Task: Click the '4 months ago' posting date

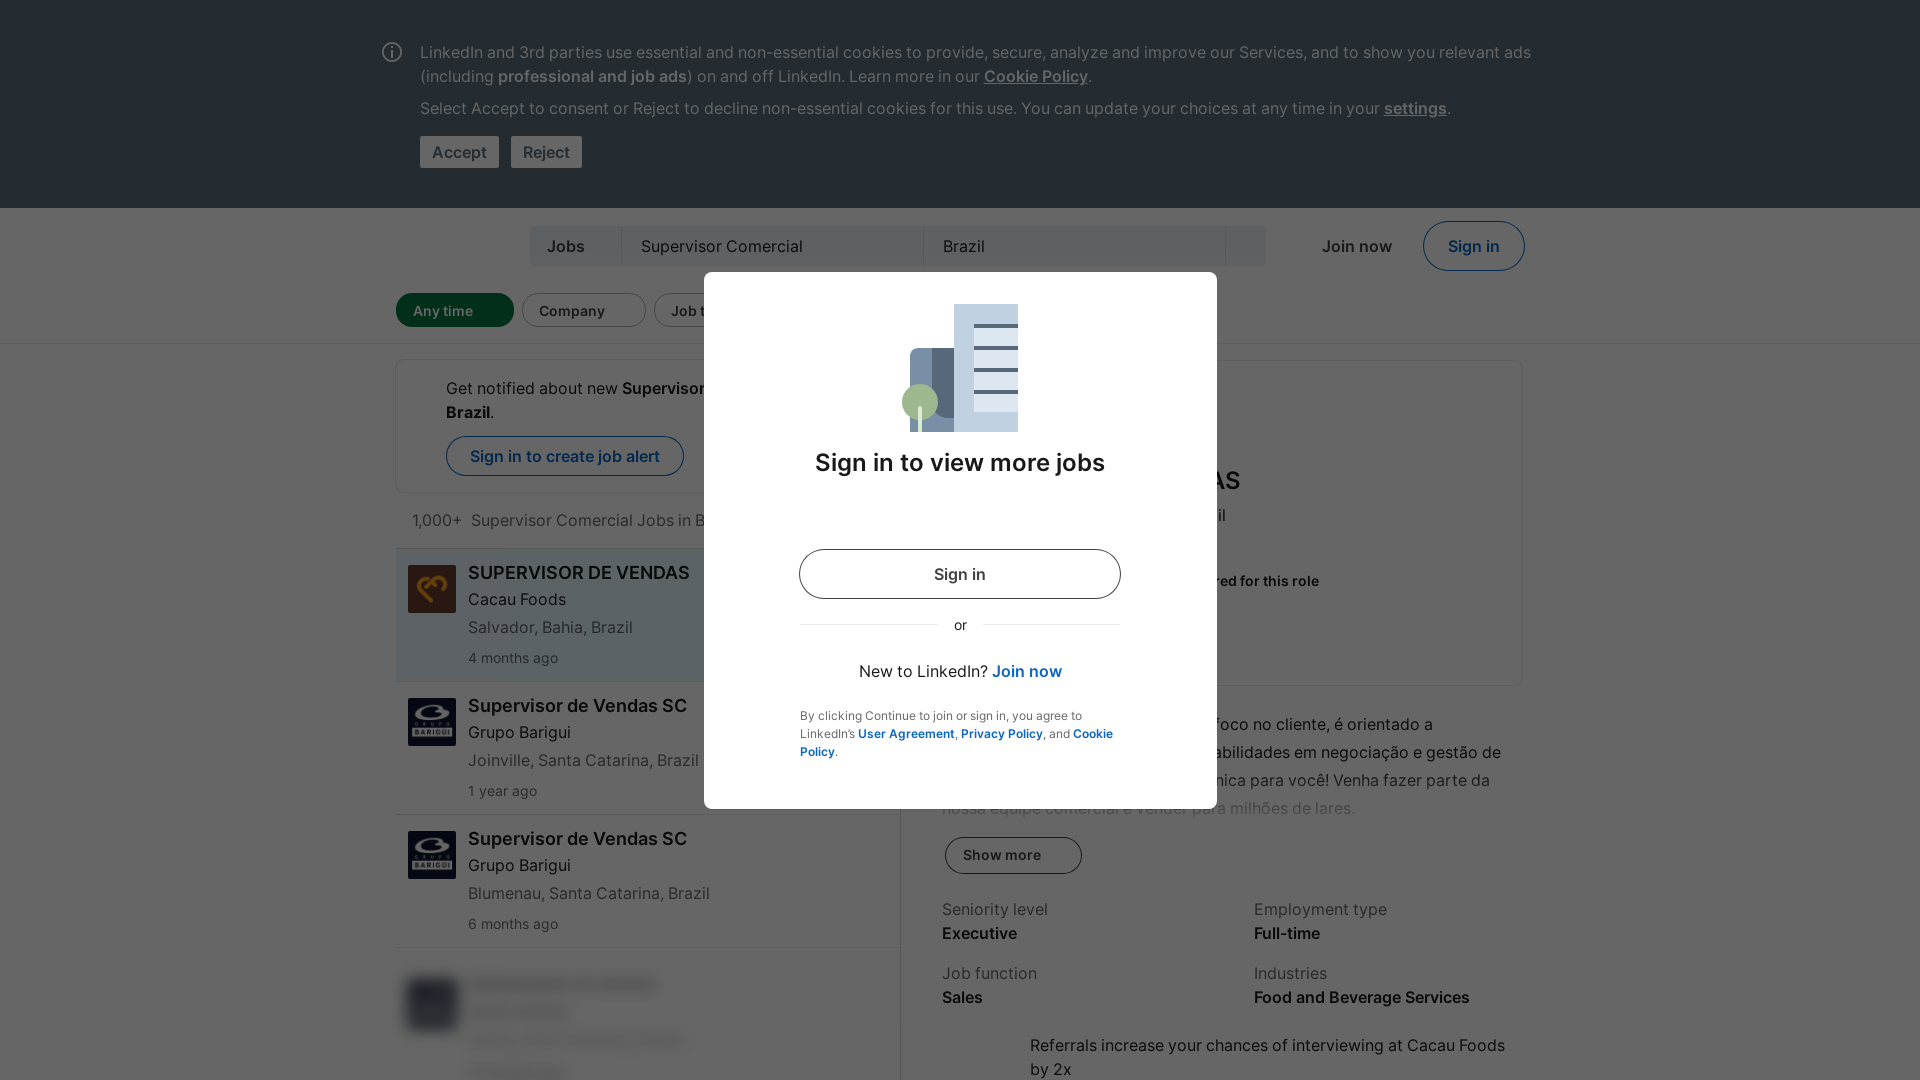Action: [x=513, y=658]
